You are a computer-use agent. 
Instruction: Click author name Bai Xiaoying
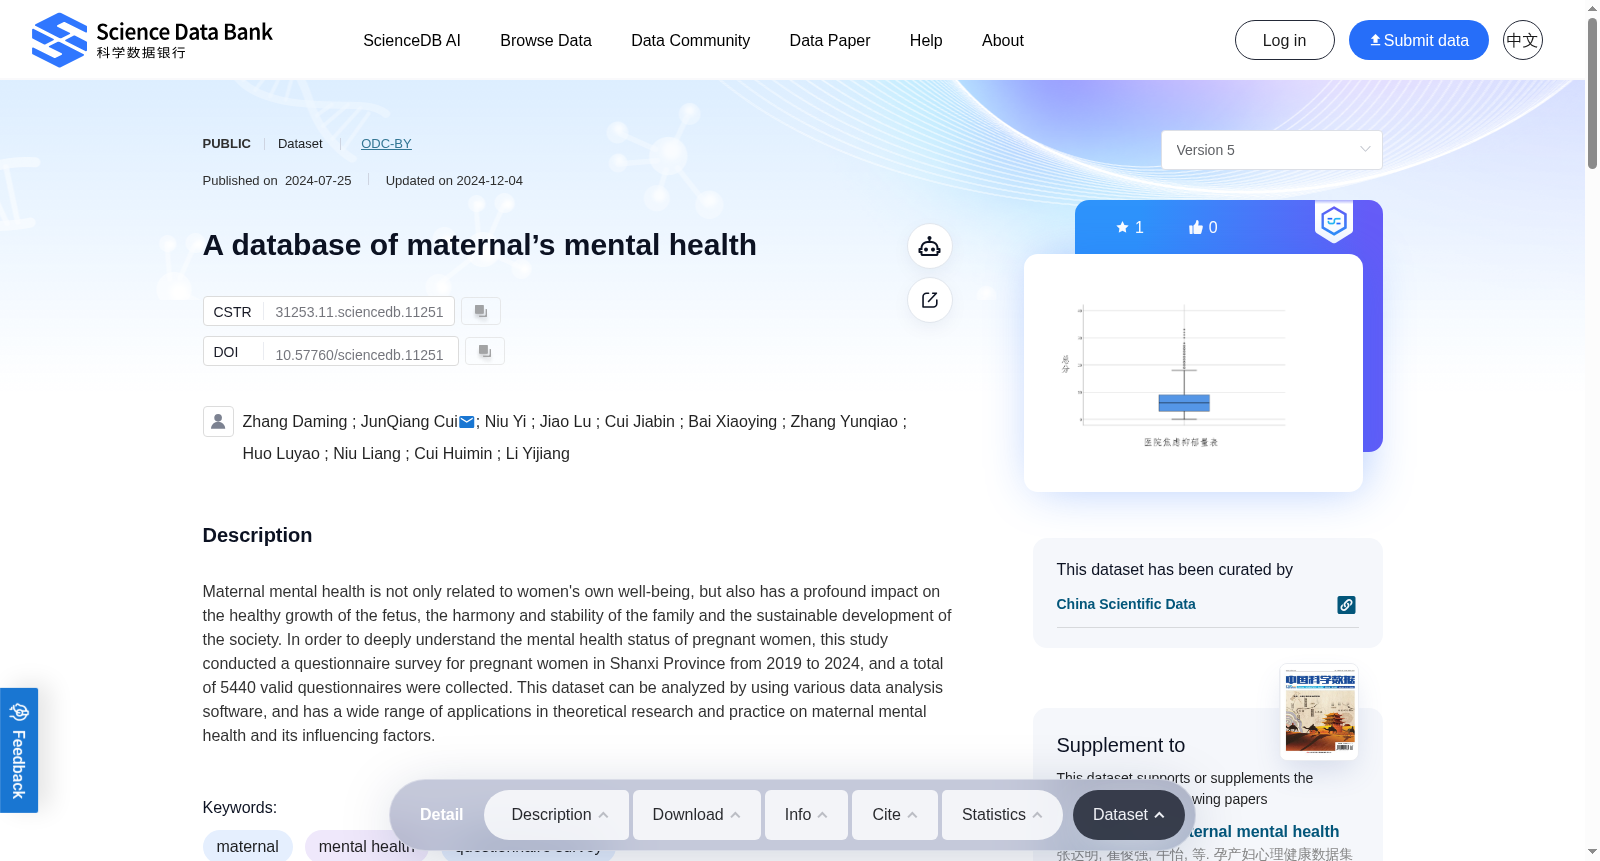tap(732, 422)
